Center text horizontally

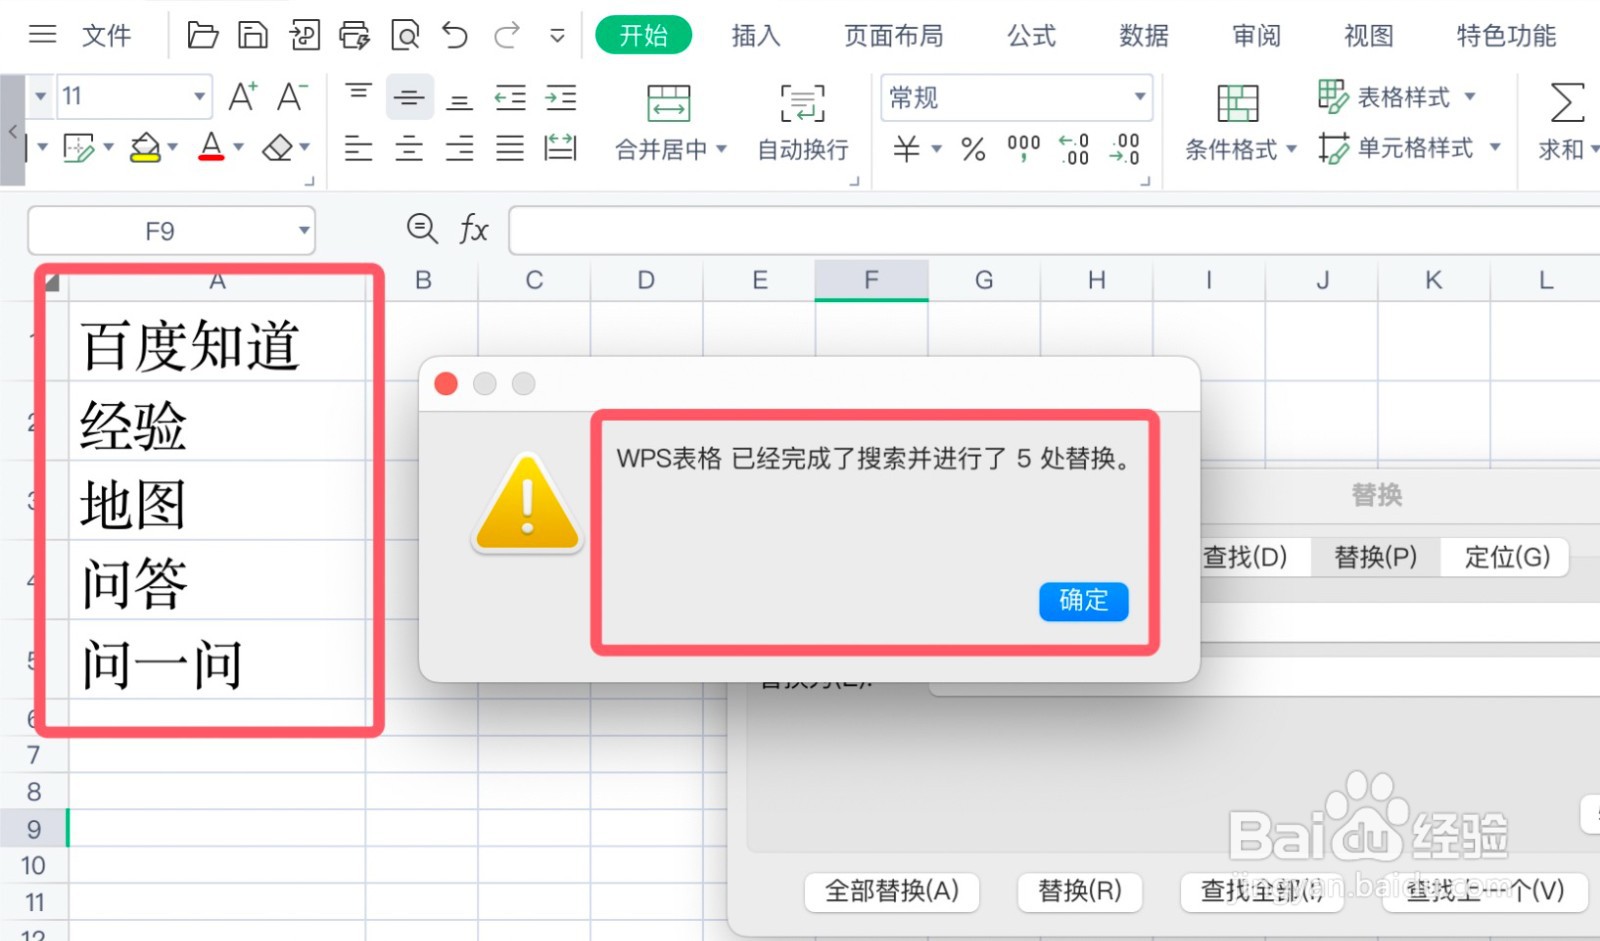(409, 148)
